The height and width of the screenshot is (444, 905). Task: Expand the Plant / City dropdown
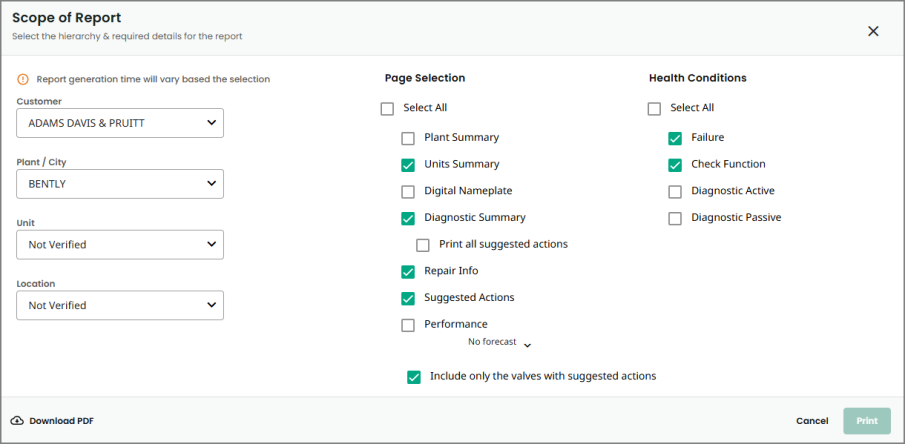coord(120,184)
